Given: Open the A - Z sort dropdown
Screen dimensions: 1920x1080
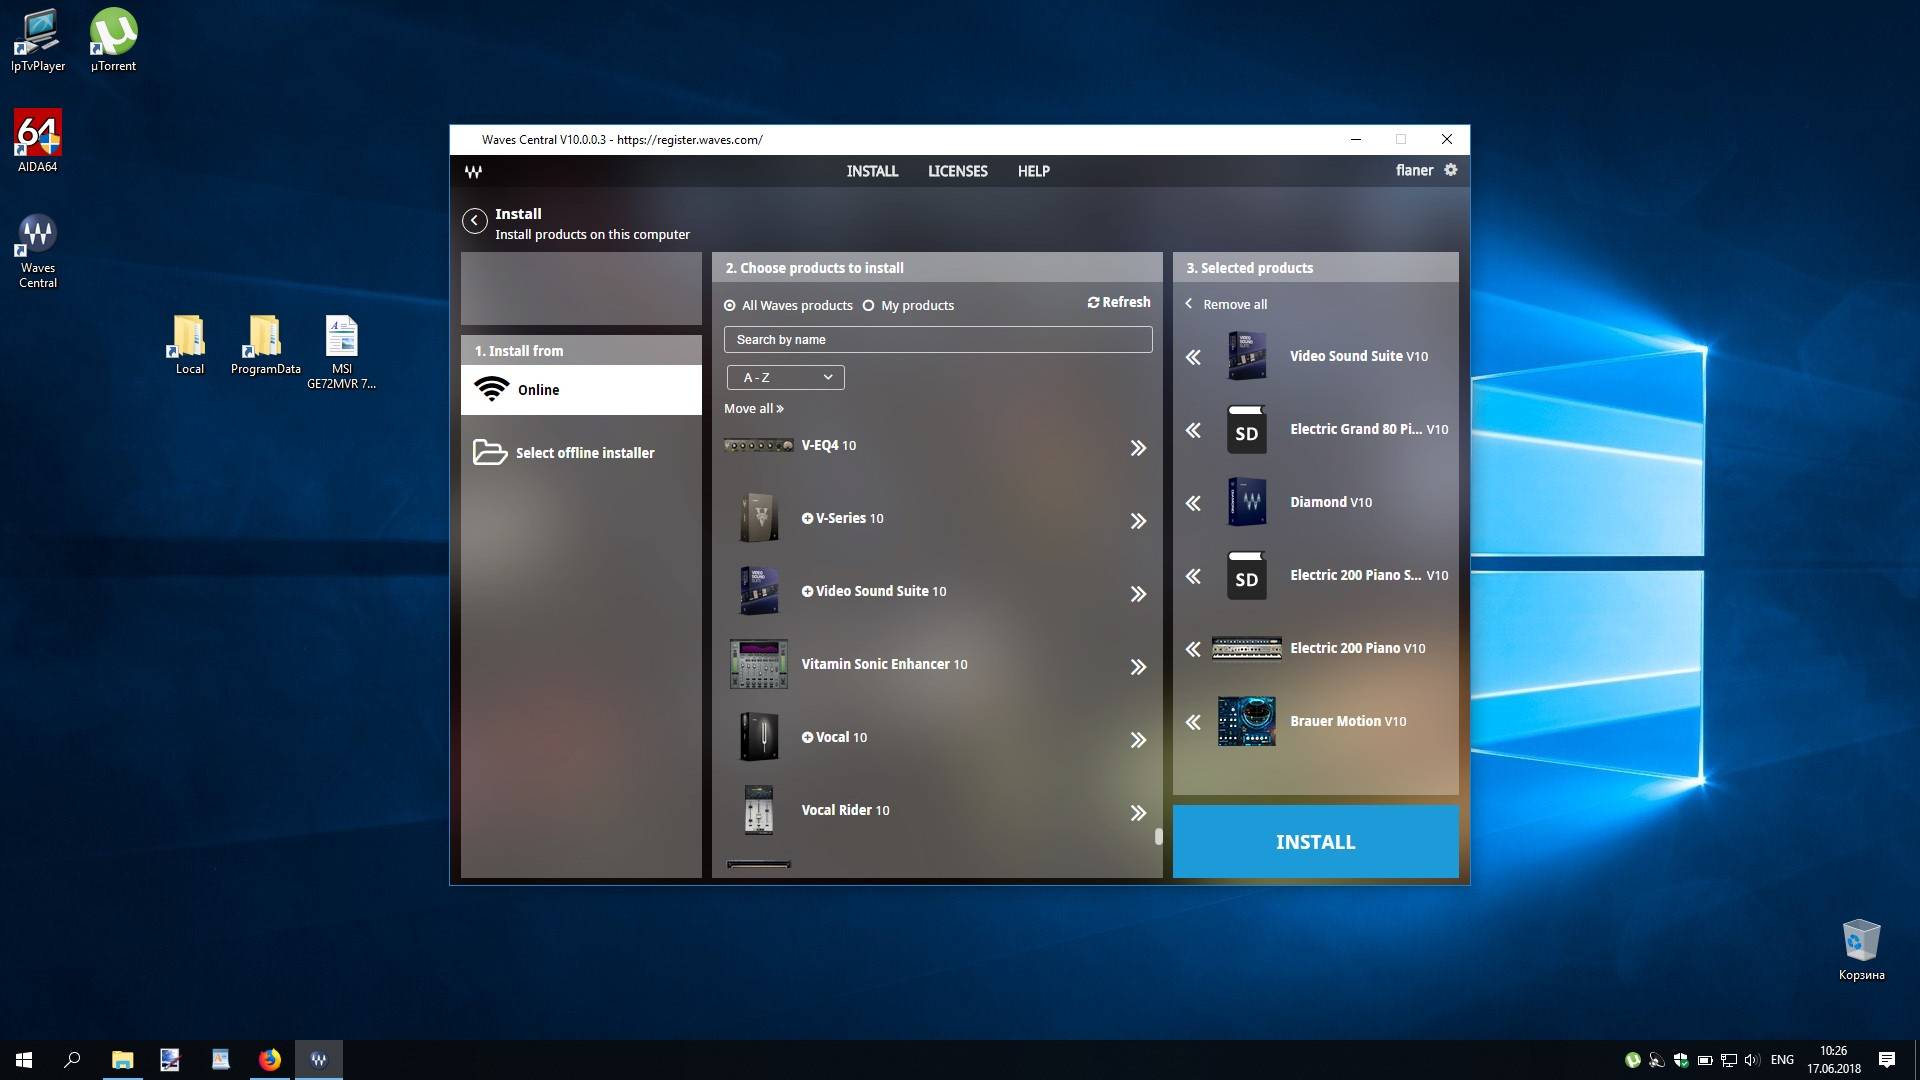Looking at the screenshot, I should pos(785,377).
